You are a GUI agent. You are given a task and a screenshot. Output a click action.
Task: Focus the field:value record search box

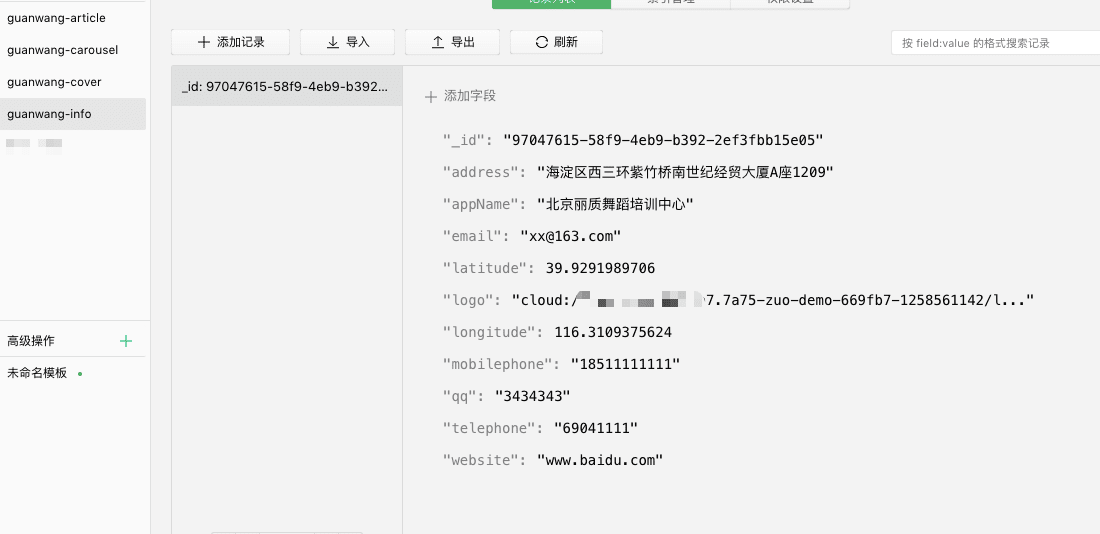(x=995, y=43)
